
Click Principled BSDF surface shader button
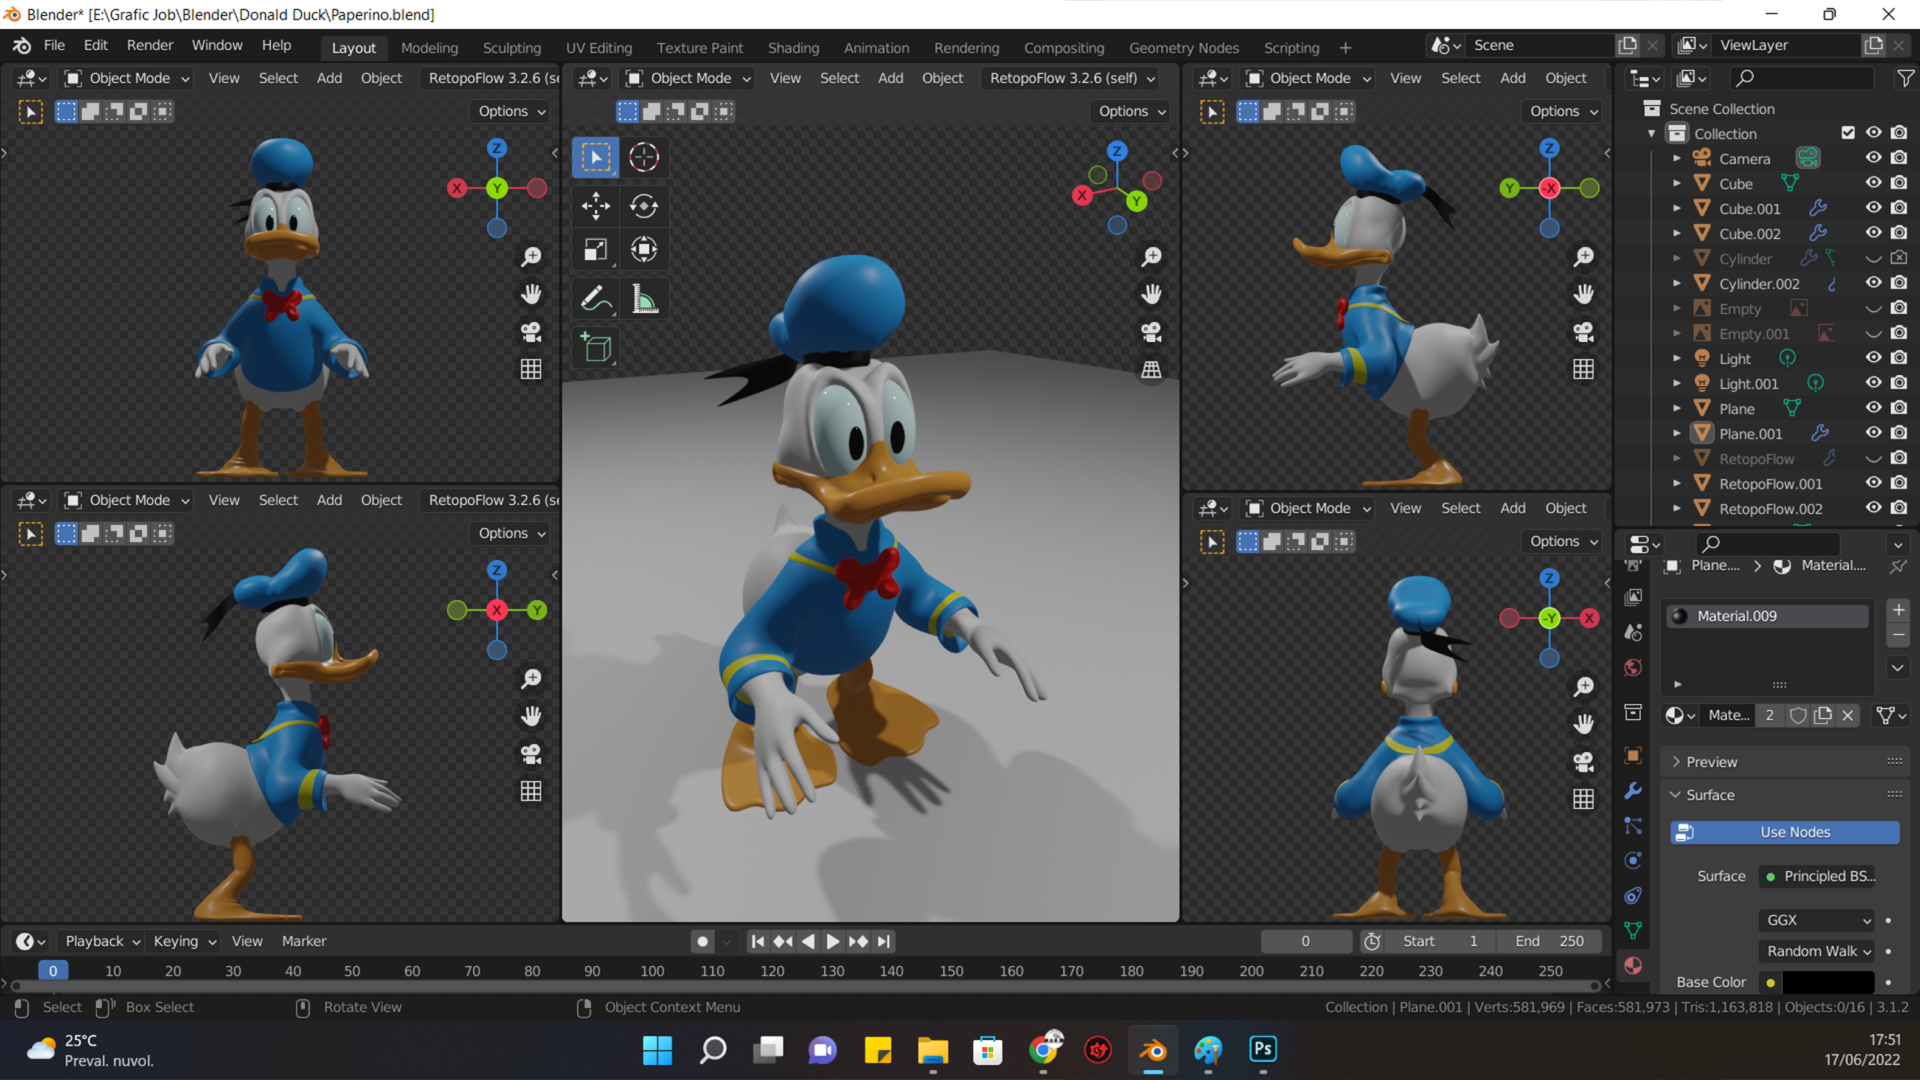point(1819,876)
